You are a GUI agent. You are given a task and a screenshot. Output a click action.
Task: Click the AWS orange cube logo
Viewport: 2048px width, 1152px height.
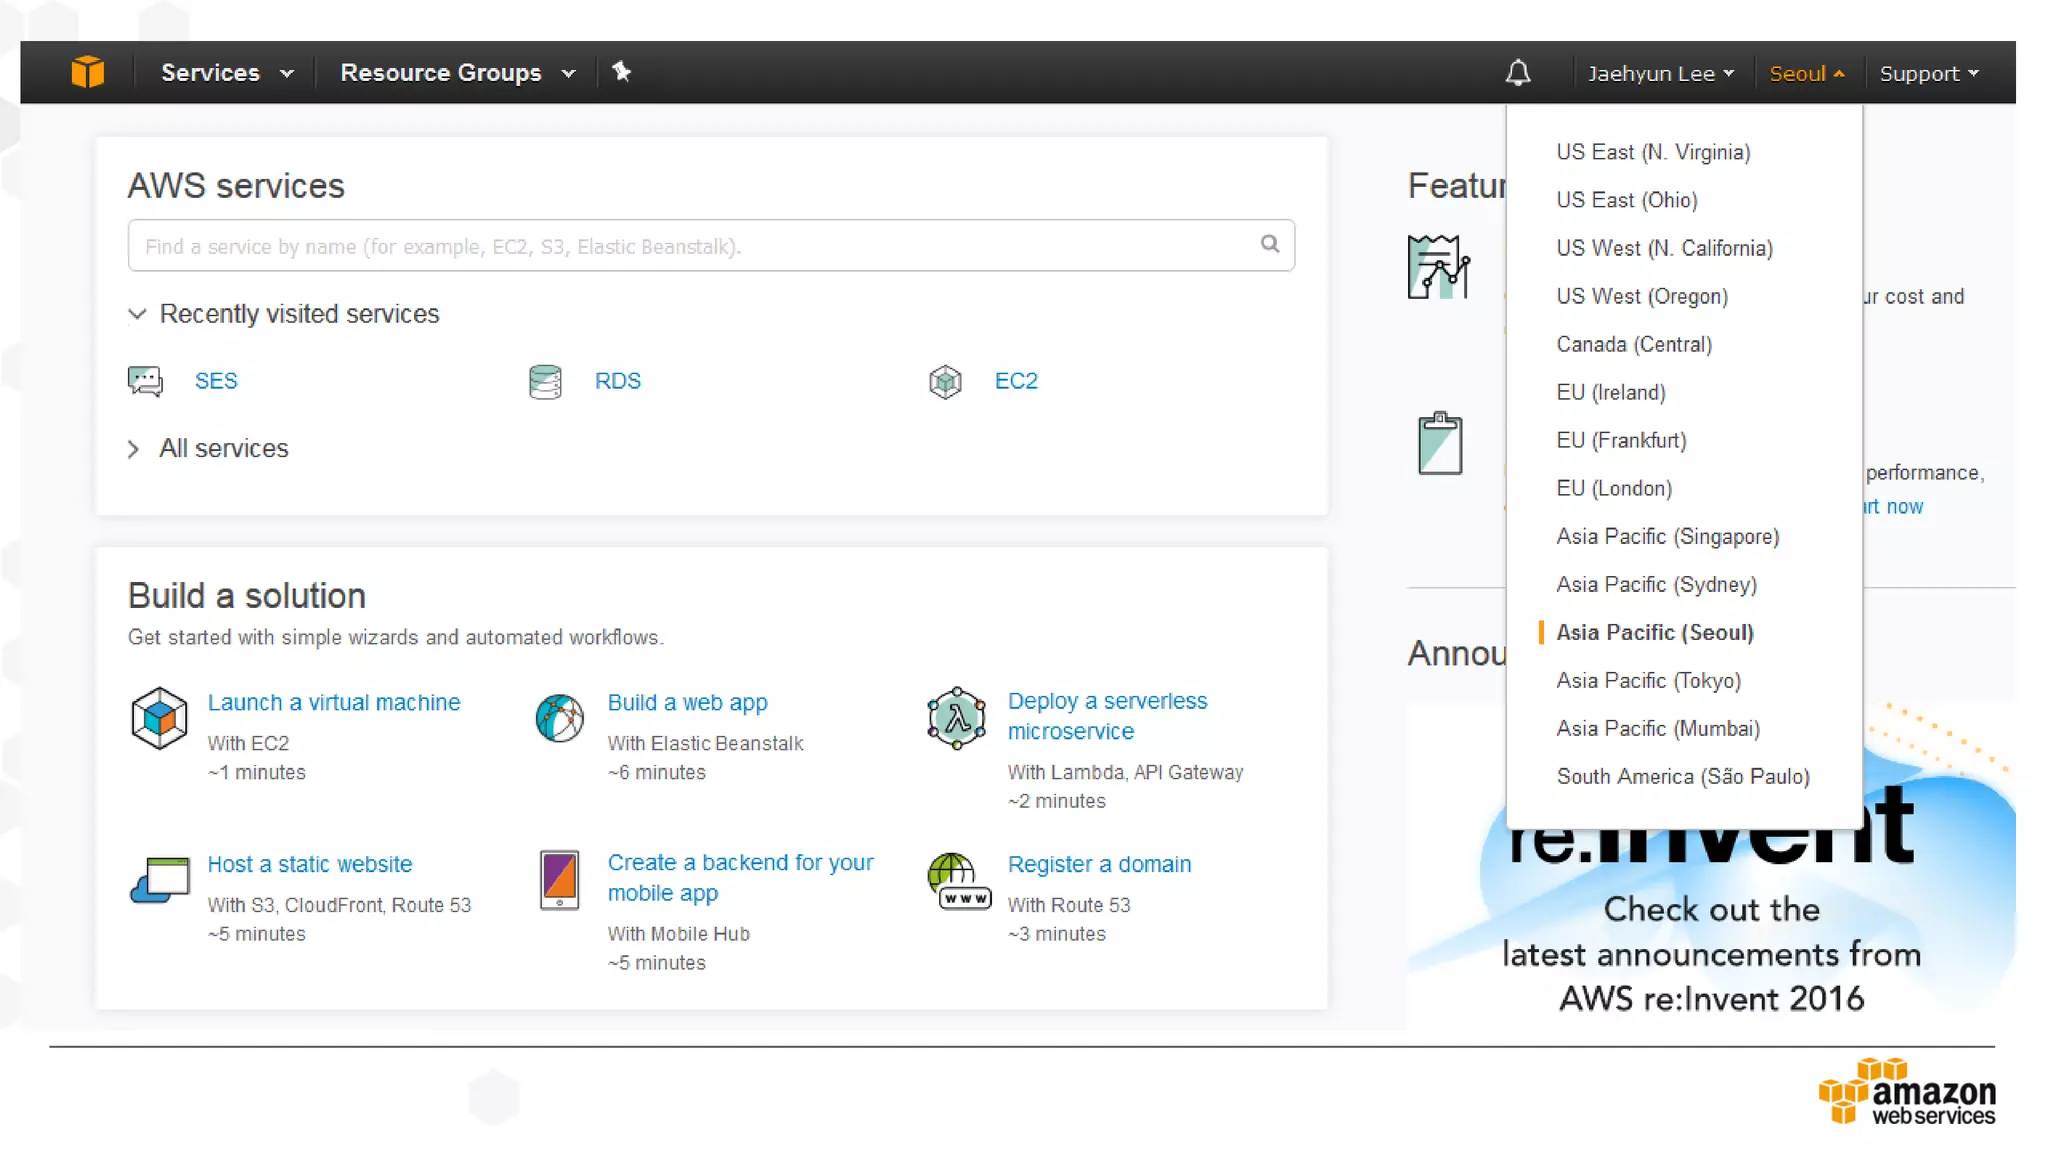pos(88,72)
